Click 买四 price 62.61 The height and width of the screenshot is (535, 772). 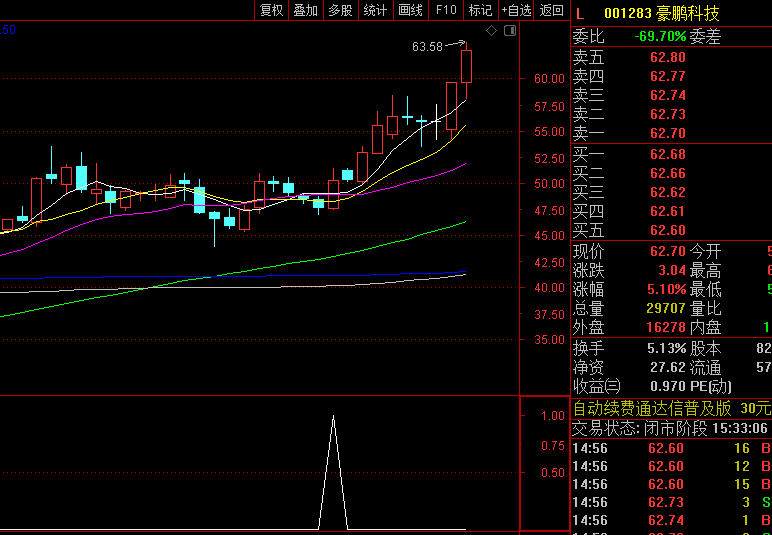click(x=668, y=211)
